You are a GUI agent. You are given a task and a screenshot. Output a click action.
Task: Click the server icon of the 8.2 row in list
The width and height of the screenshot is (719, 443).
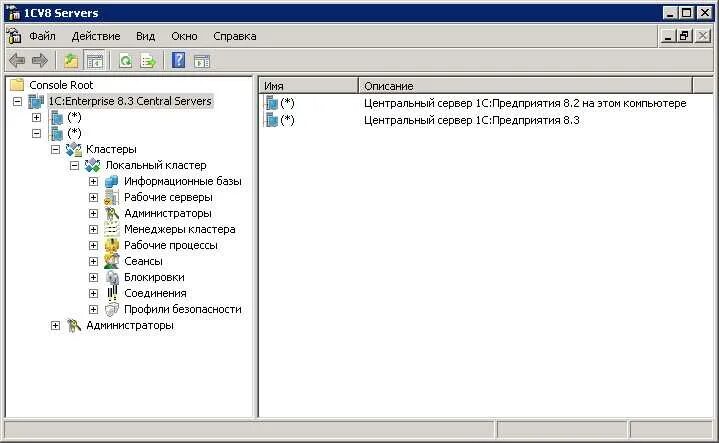tap(271, 103)
